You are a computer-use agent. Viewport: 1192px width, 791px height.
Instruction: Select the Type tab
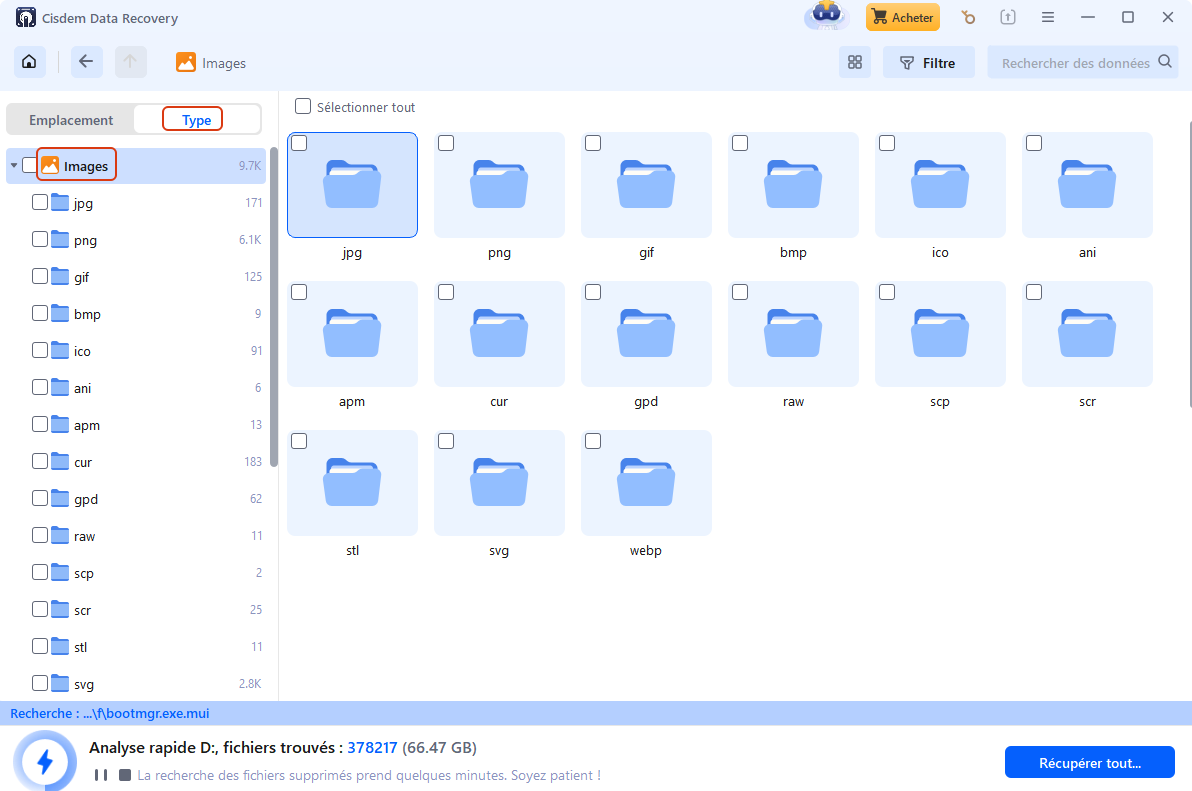pos(196,120)
